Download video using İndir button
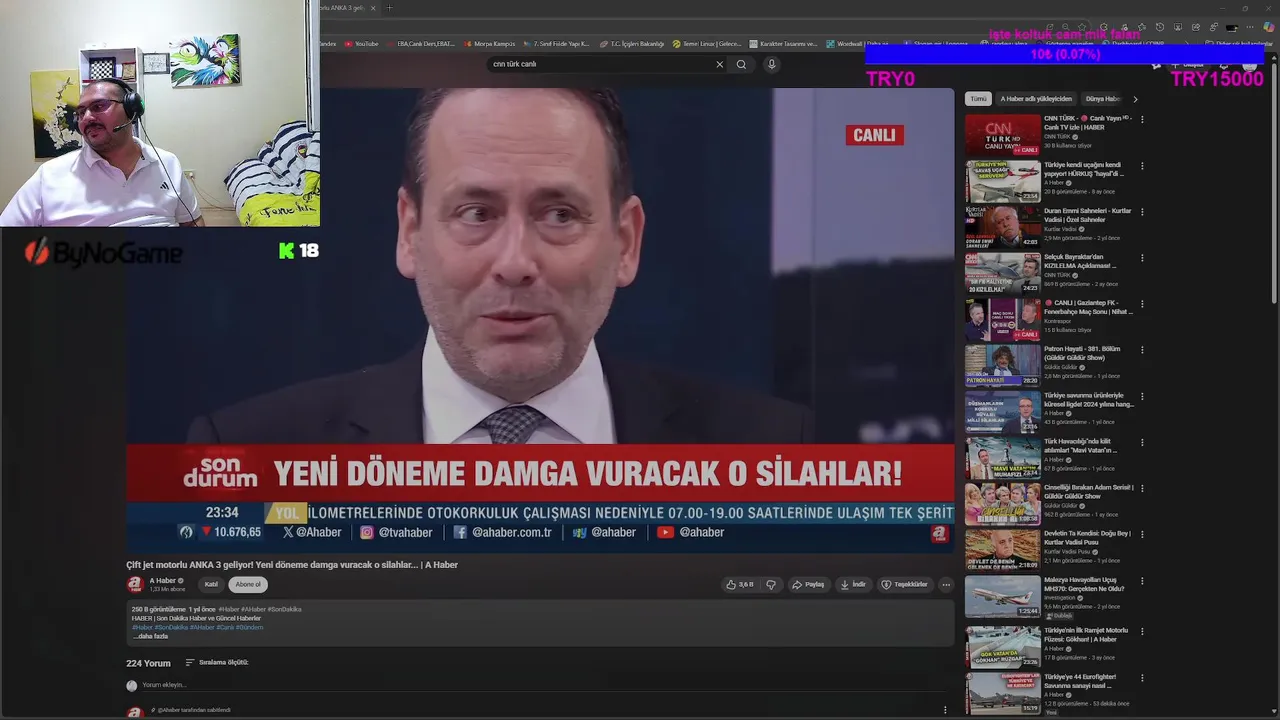1280x720 pixels. [x=853, y=585]
